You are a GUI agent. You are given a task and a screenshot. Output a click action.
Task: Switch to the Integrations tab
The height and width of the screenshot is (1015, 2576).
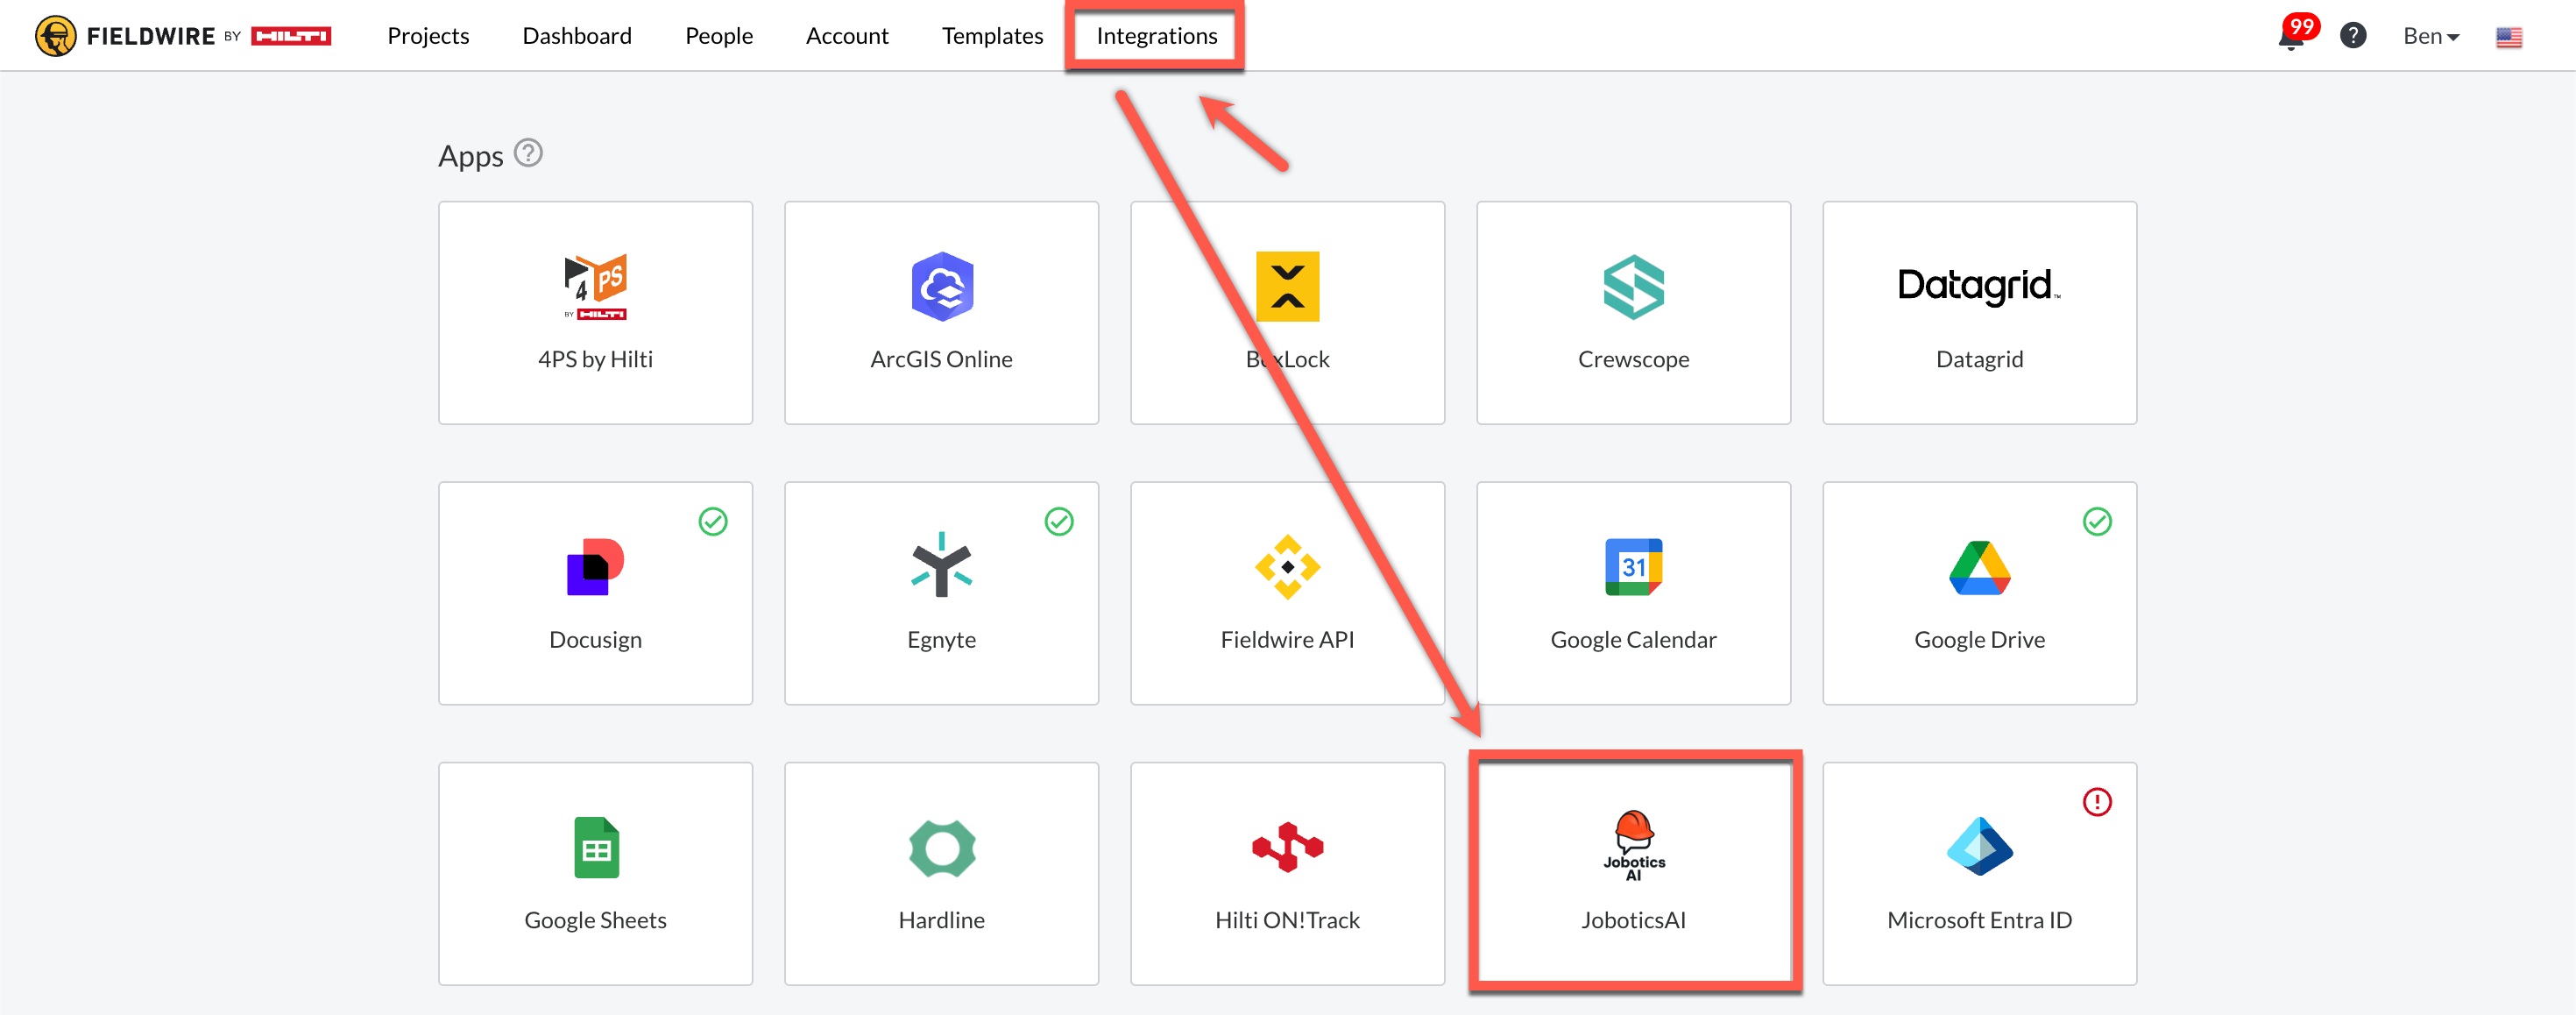(1156, 36)
